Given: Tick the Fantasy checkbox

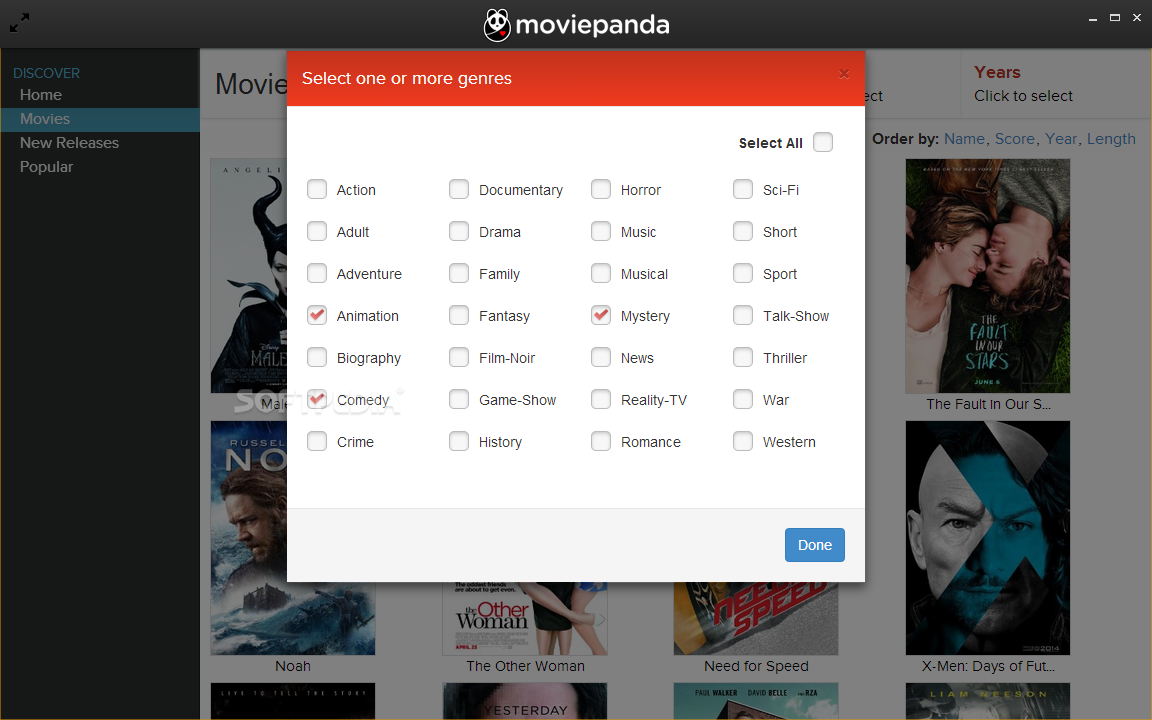Looking at the screenshot, I should click(458, 314).
